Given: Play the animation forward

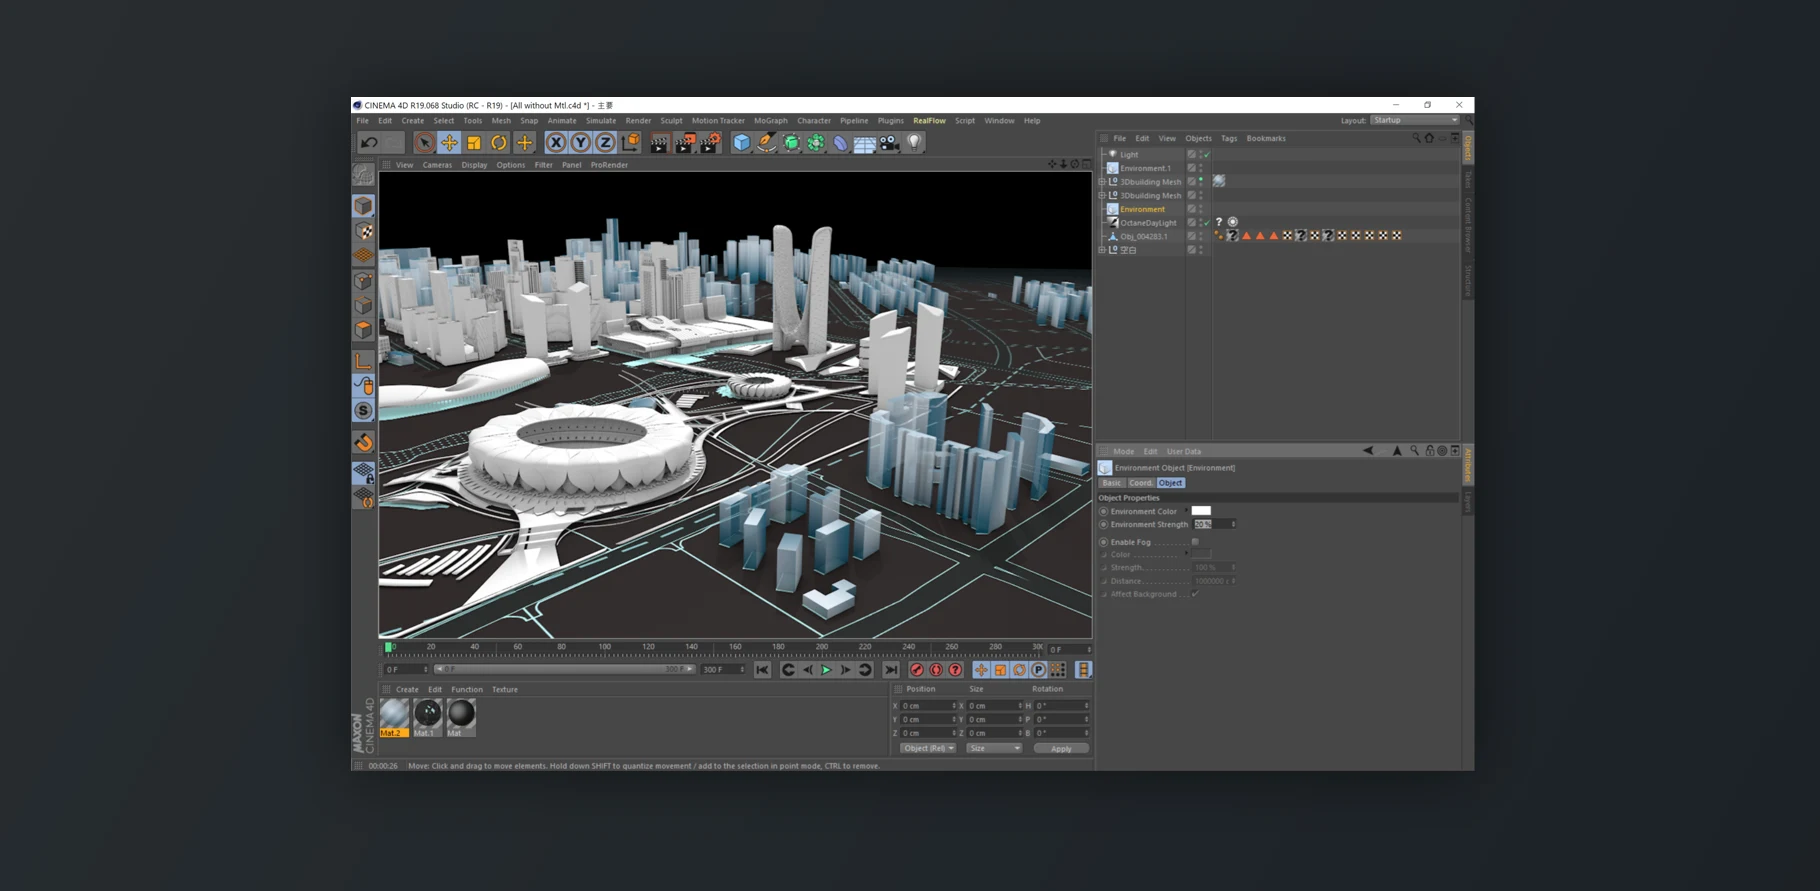Looking at the screenshot, I should (x=826, y=670).
